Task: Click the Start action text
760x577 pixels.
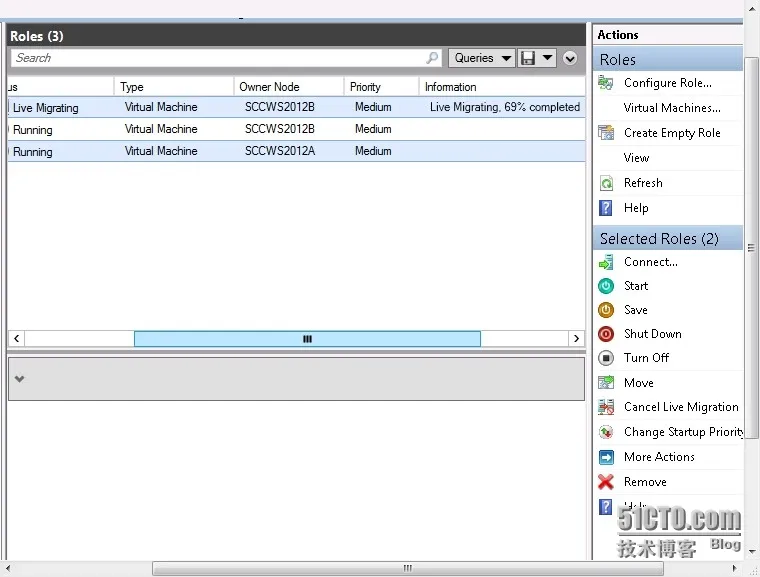Action: pyautogui.click(x=636, y=286)
